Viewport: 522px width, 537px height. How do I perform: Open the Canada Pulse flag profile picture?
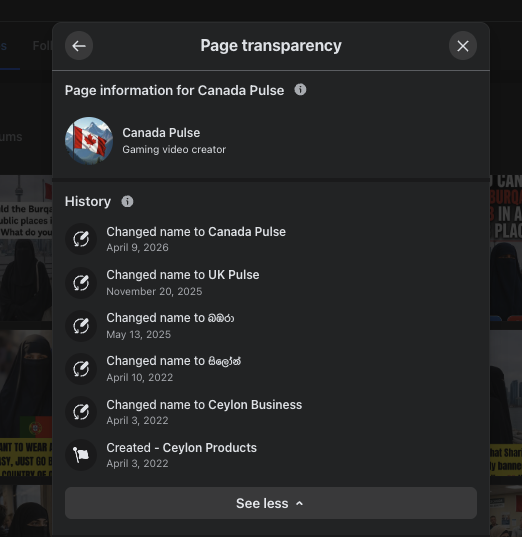tap(89, 141)
